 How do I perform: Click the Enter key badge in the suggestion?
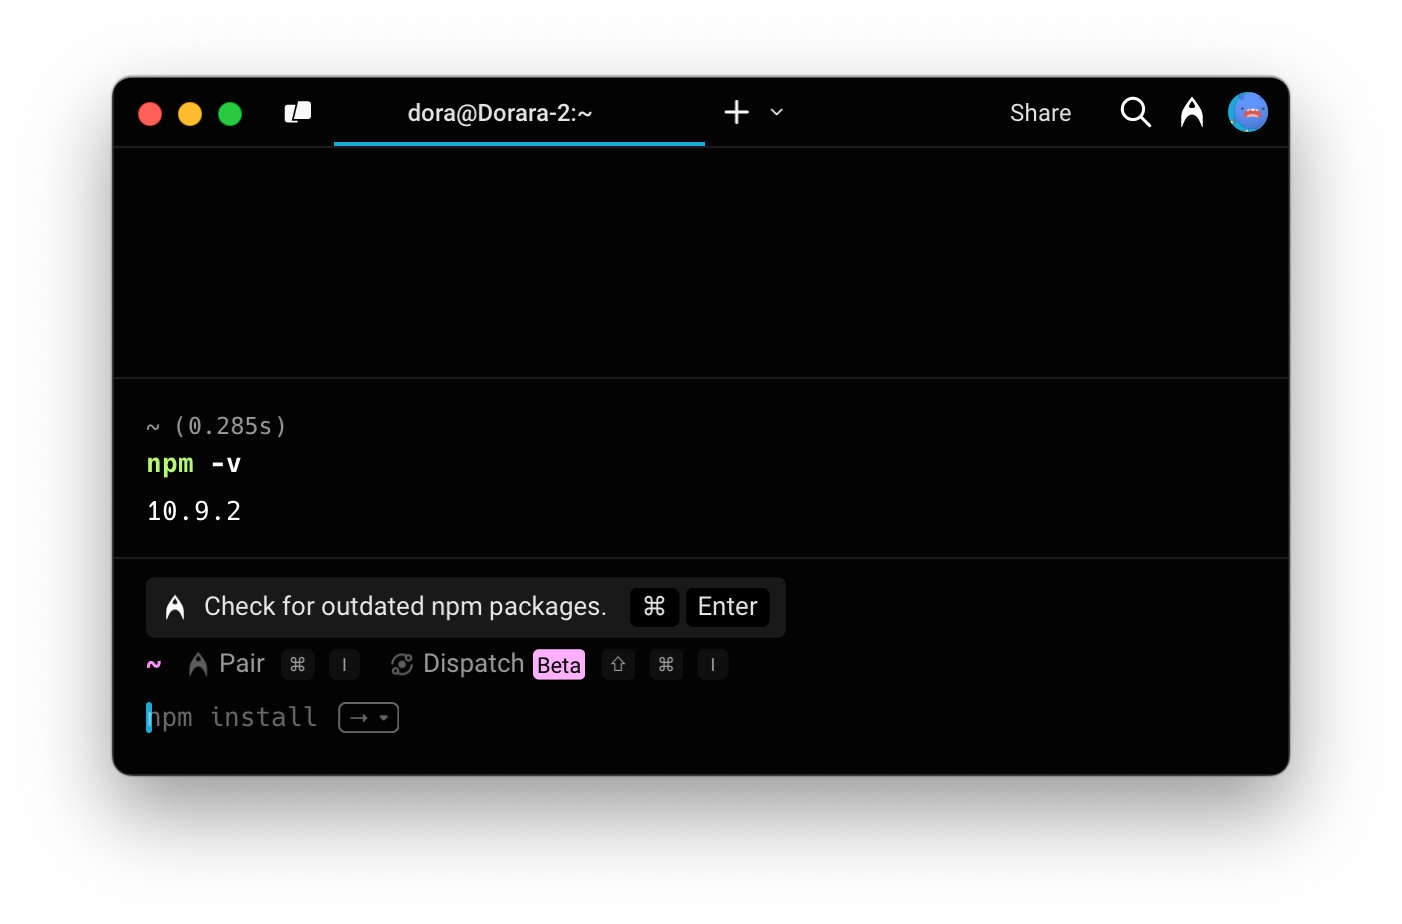[x=727, y=607]
